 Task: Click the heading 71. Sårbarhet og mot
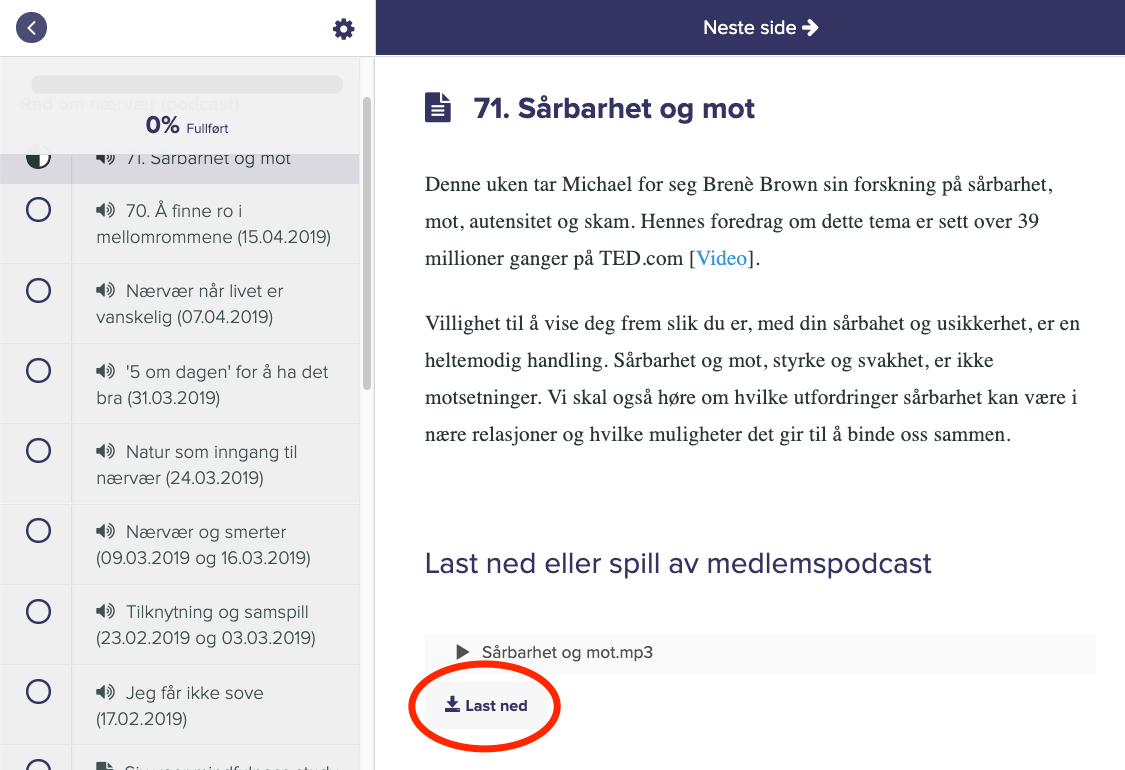click(614, 108)
